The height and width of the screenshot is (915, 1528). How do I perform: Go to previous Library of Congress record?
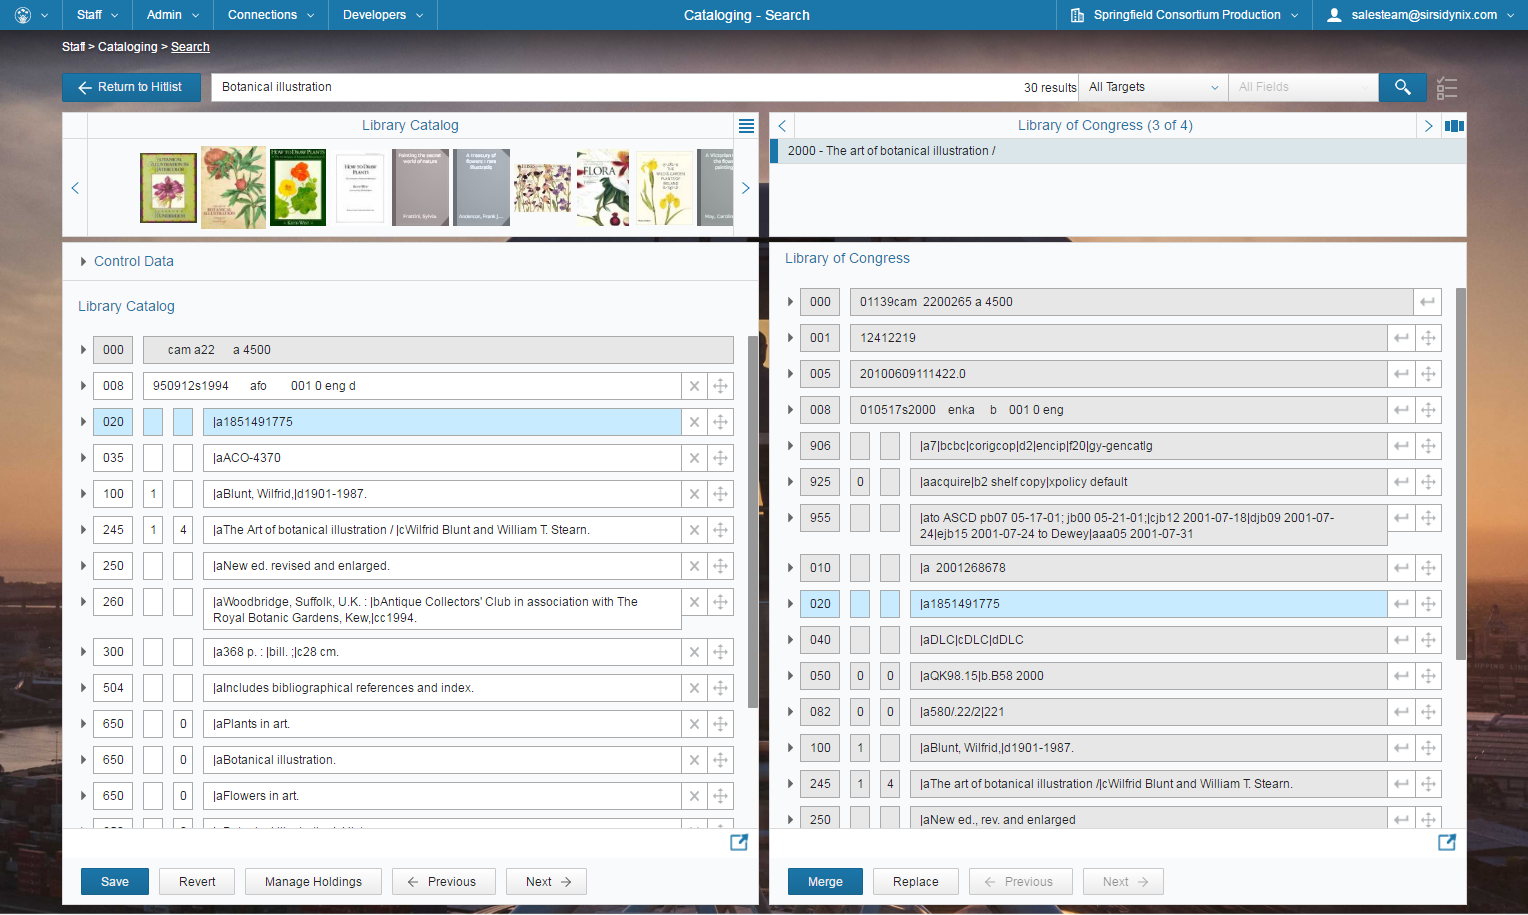[x=782, y=126]
